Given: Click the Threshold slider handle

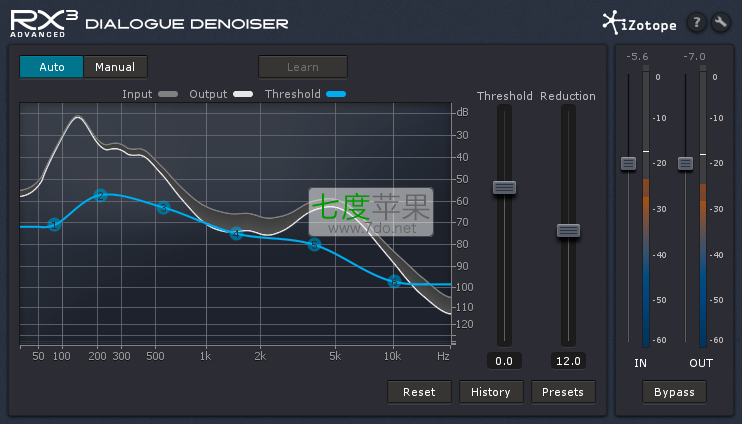Looking at the screenshot, I should pos(504,187).
